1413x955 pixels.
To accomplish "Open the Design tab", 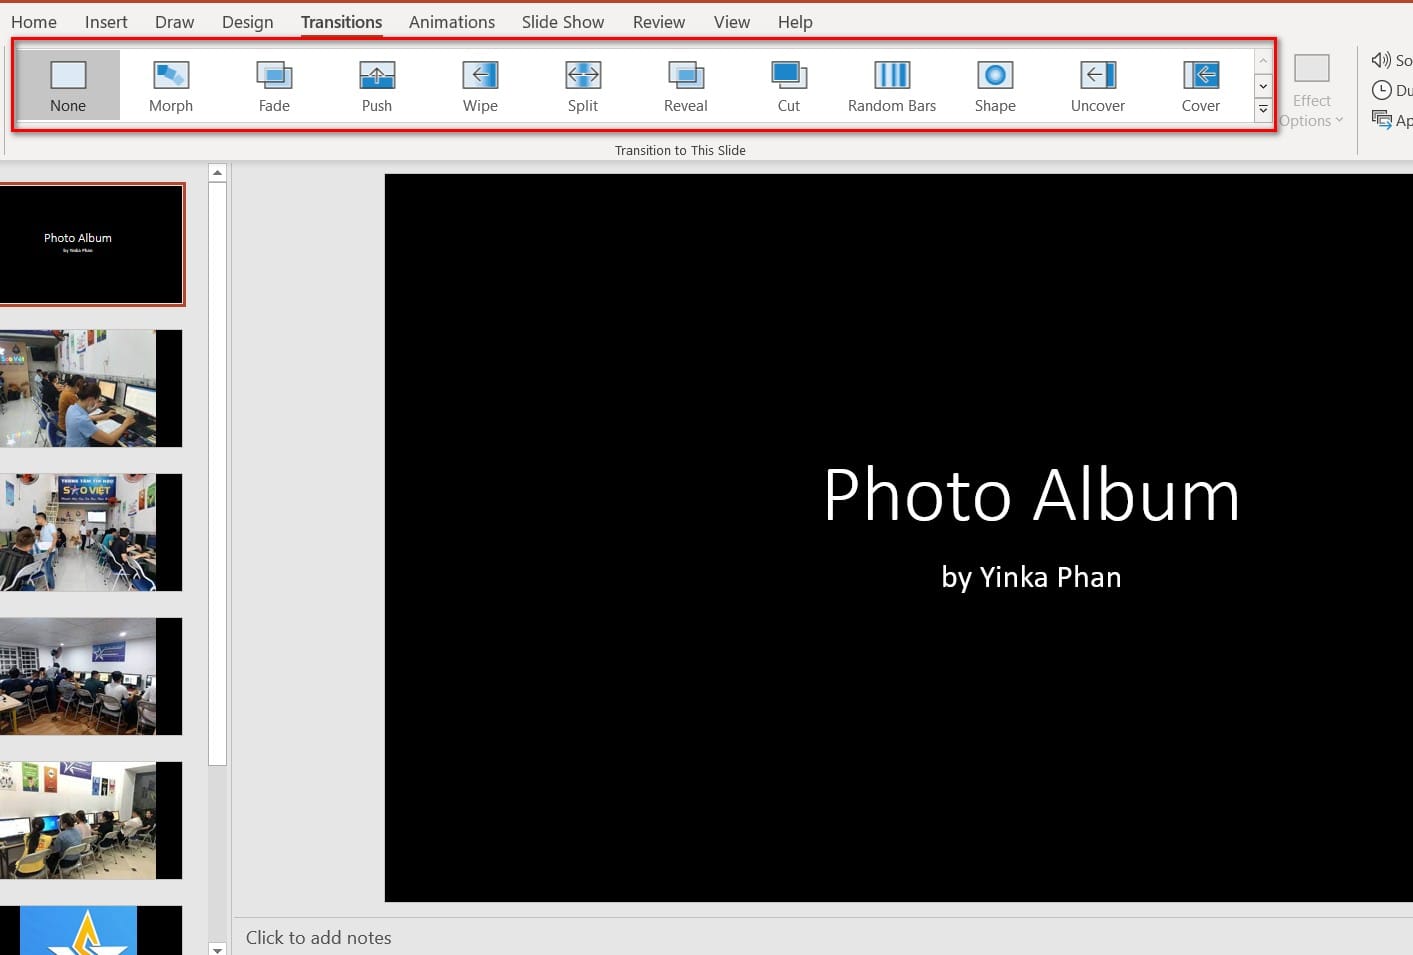I will coord(248,22).
